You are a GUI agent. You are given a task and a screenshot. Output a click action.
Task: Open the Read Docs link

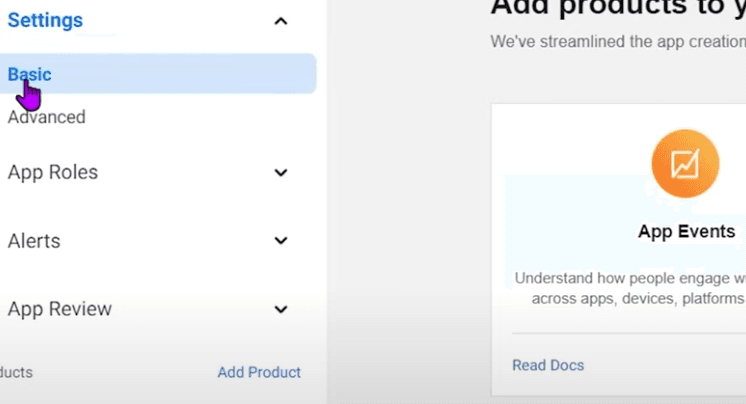pyautogui.click(x=548, y=365)
